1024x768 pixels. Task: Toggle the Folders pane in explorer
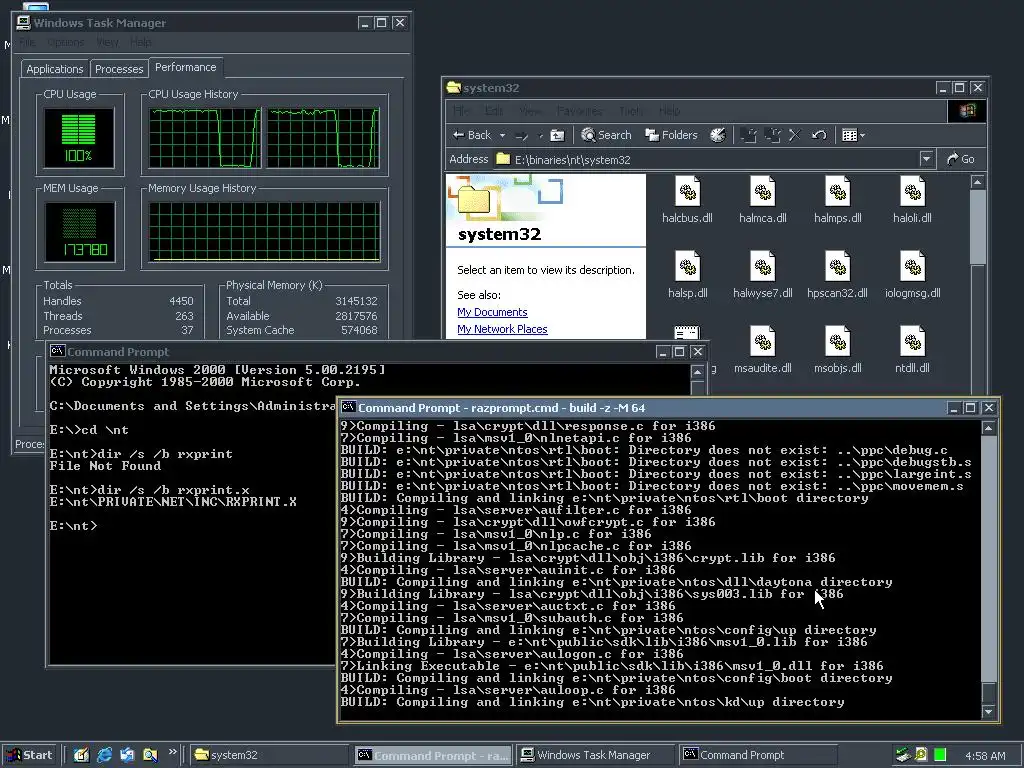pos(671,135)
